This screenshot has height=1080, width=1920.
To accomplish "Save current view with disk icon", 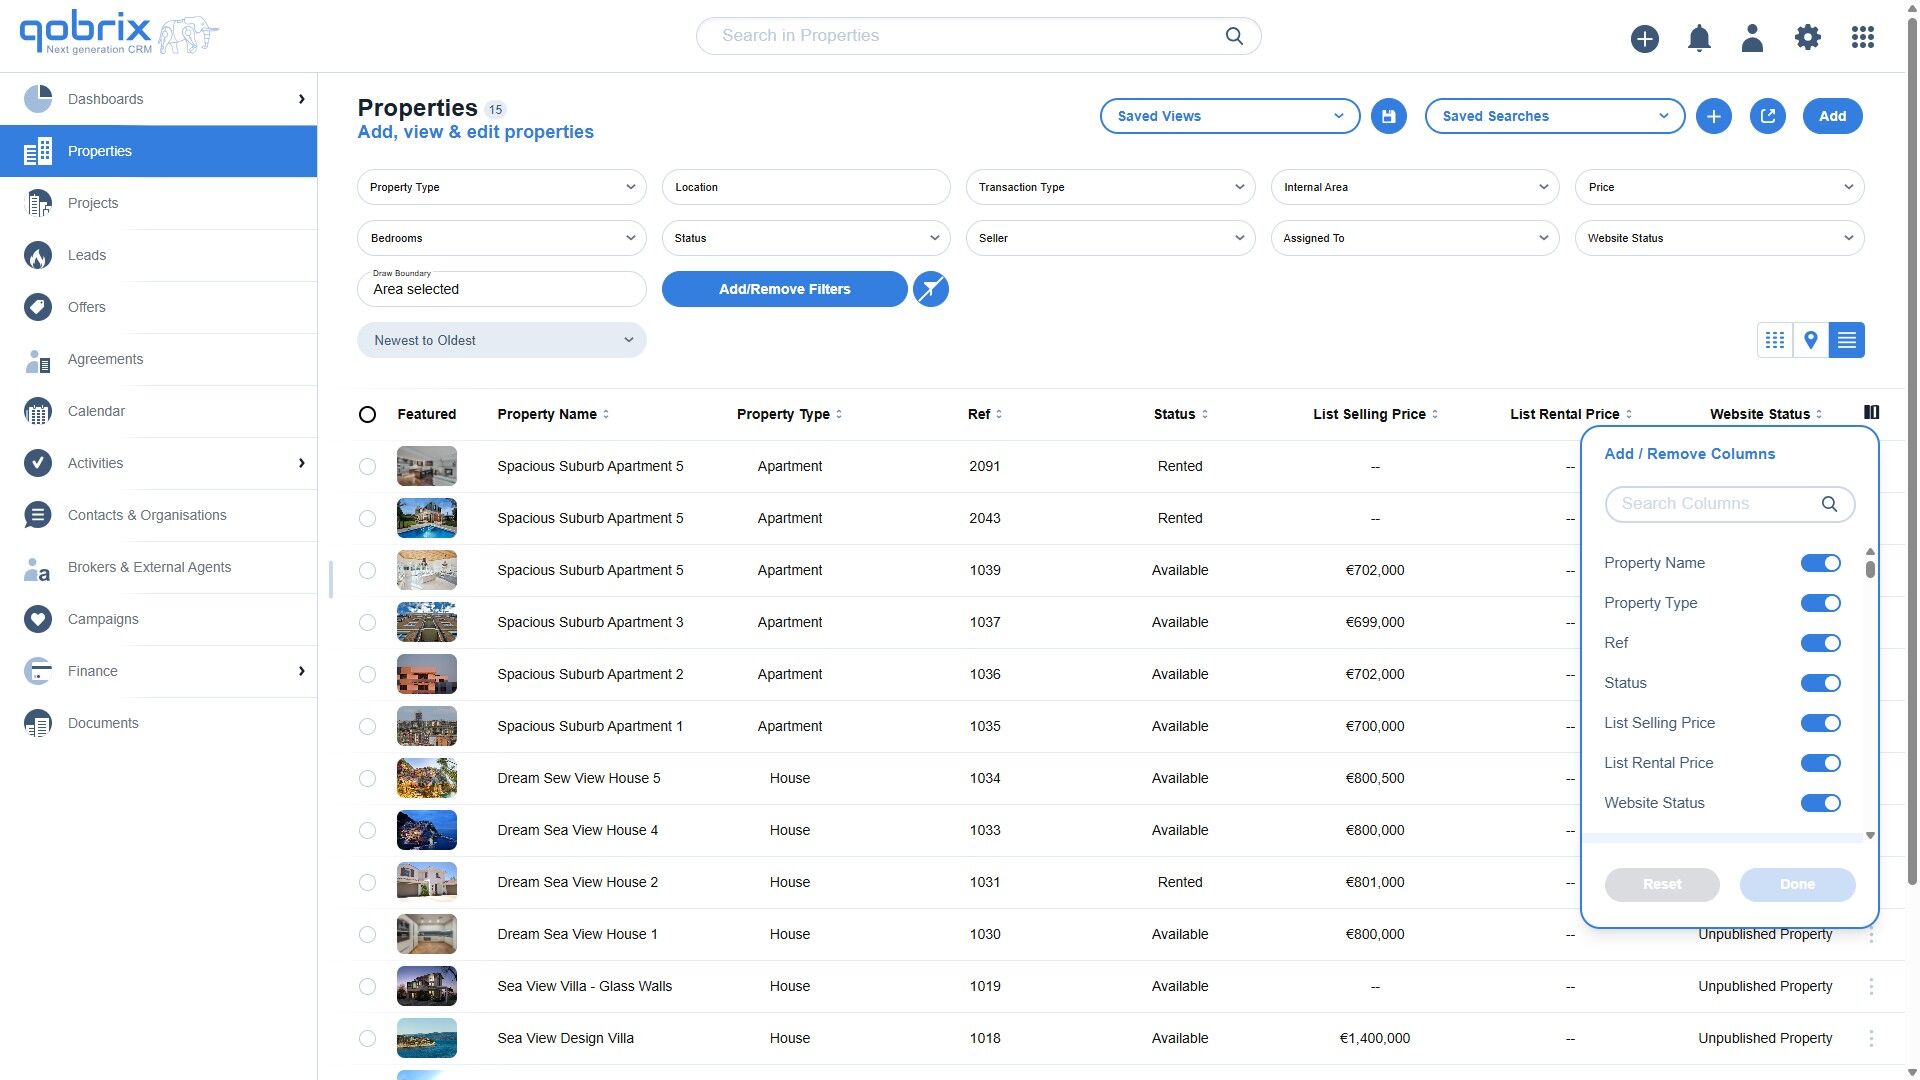I will coord(1388,116).
